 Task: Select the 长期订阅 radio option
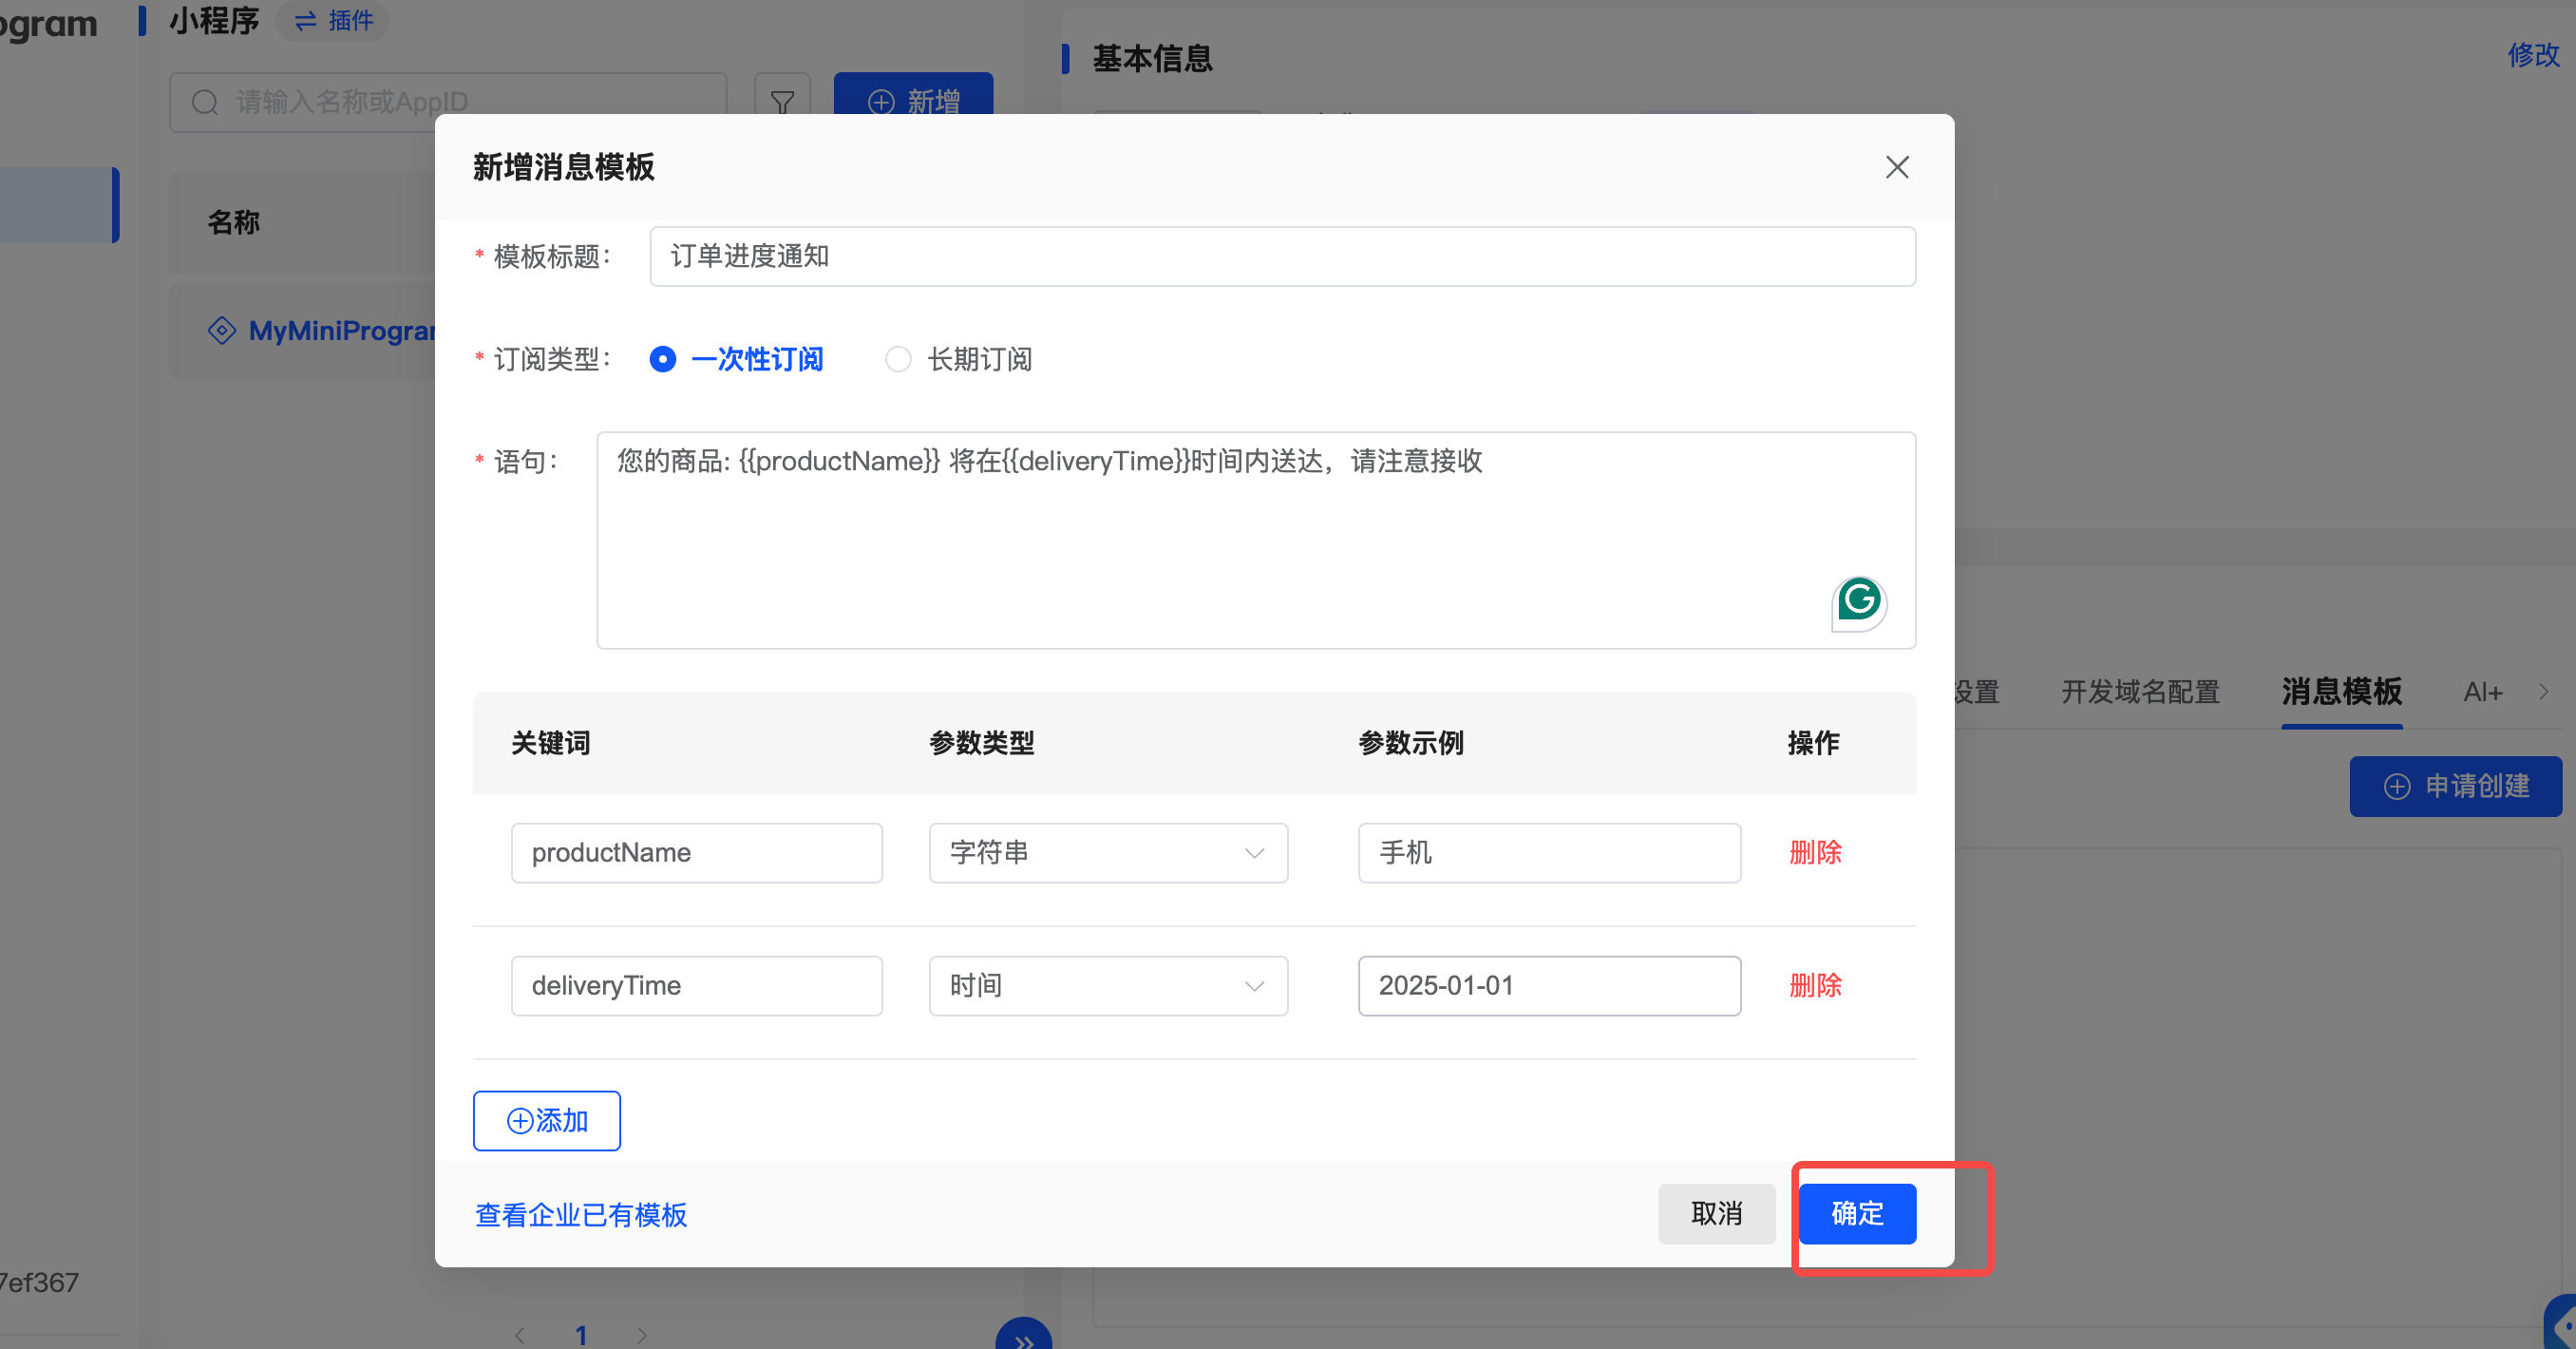pyautogui.click(x=898, y=359)
